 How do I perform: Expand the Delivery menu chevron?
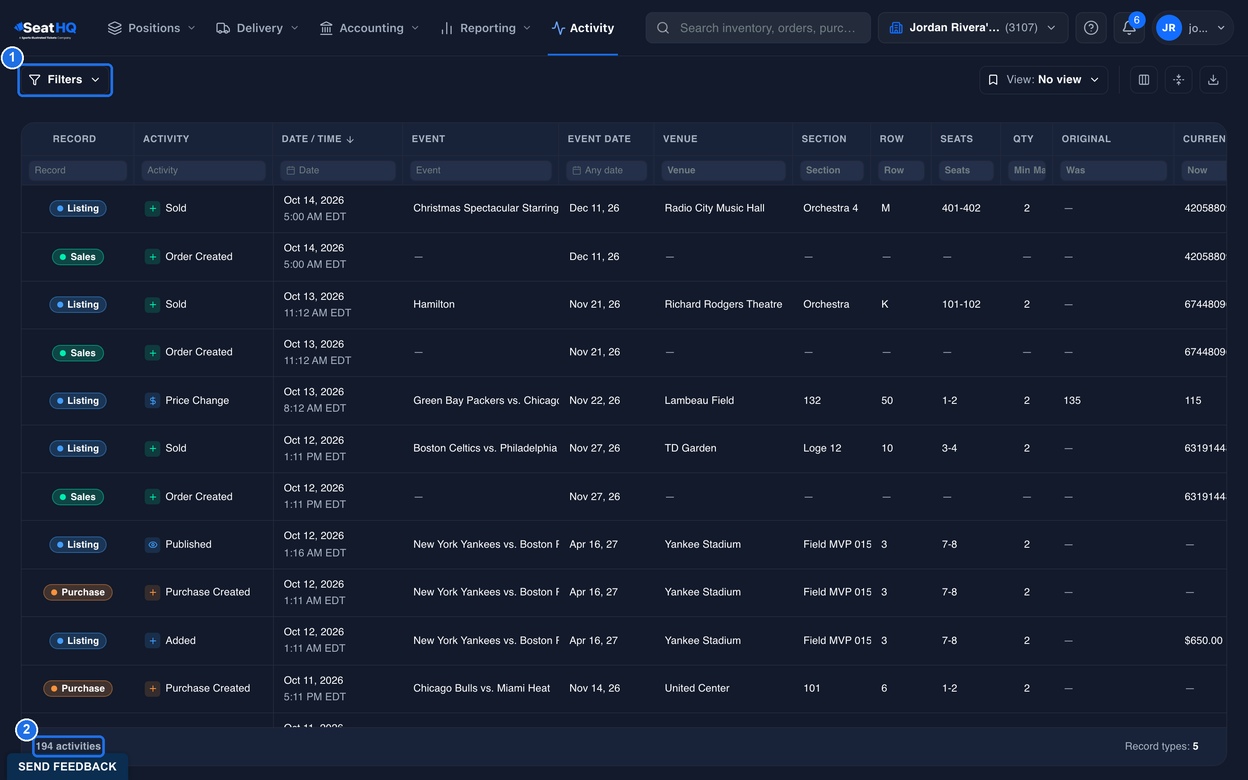pos(294,28)
